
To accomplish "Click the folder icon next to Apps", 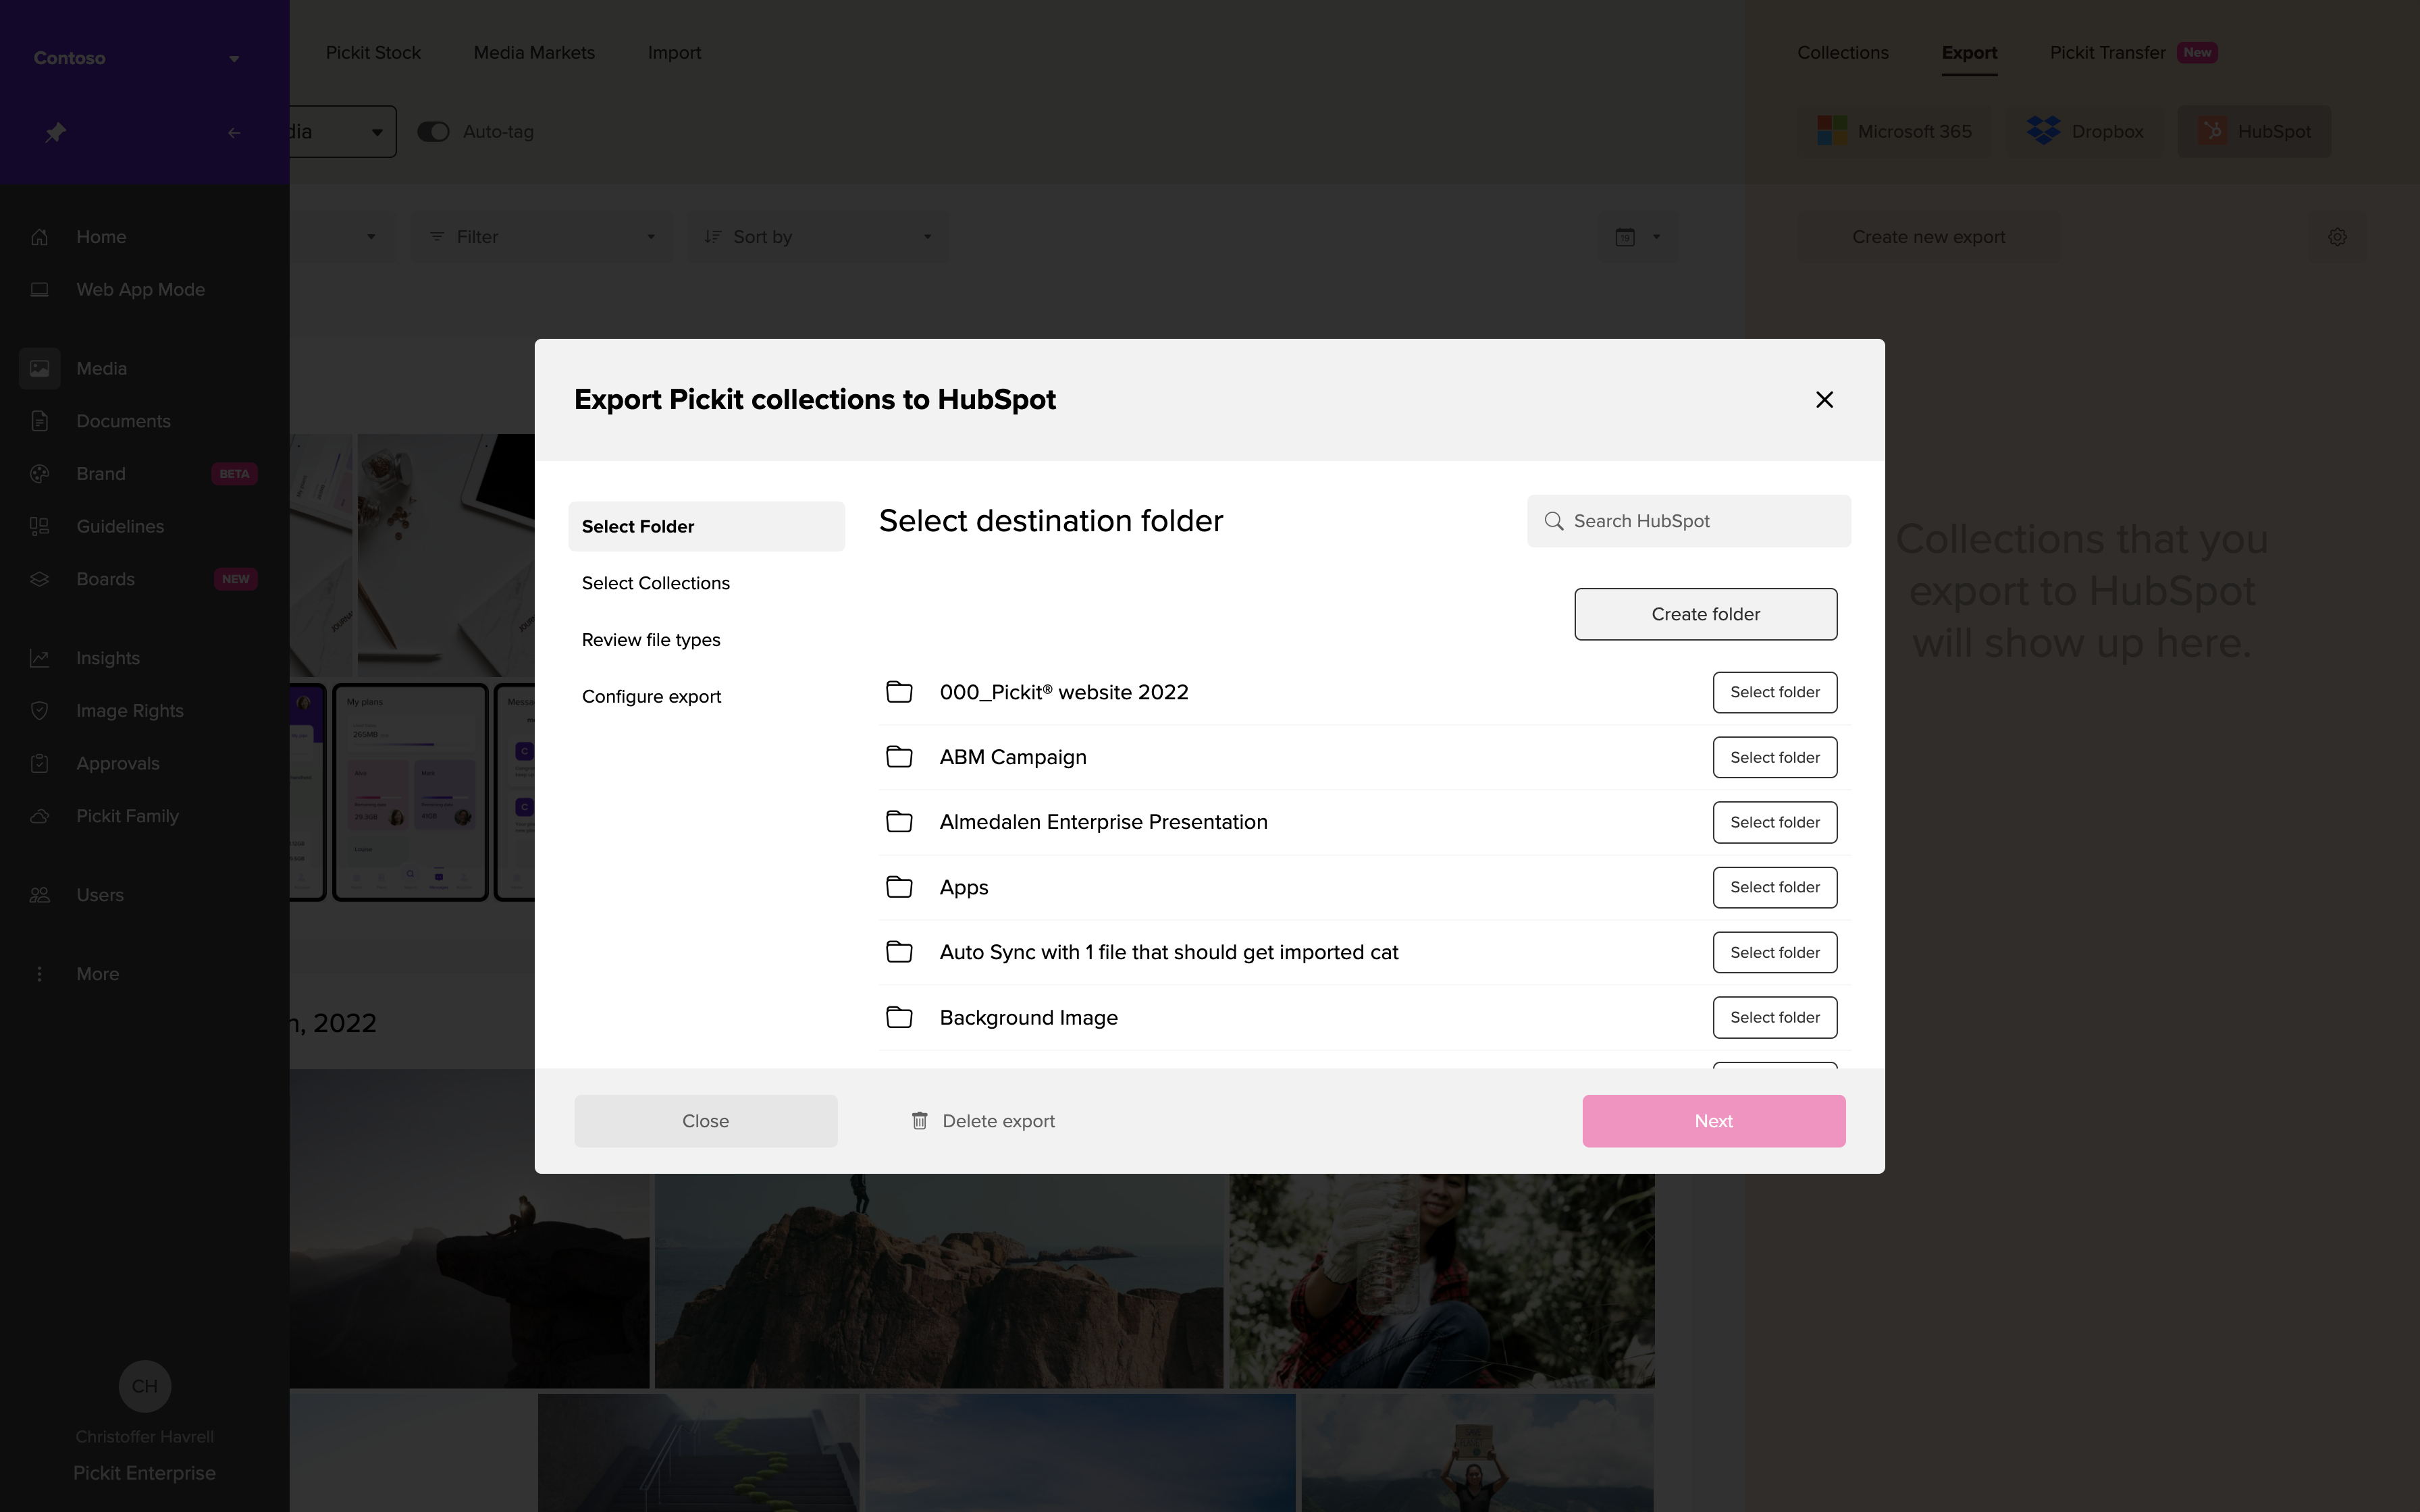I will tap(899, 887).
